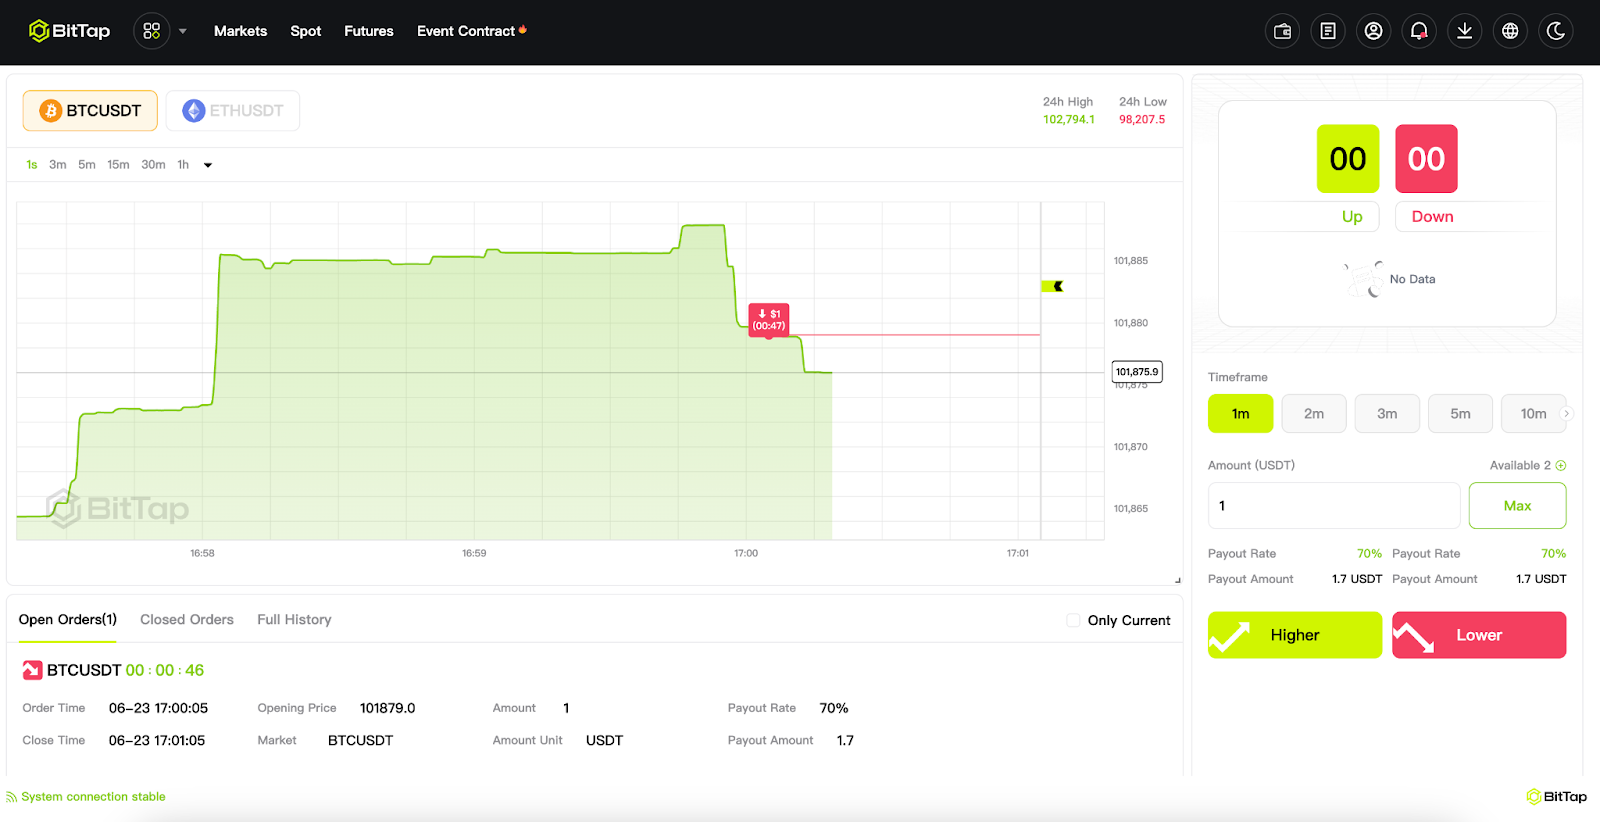1600x822 pixels.
Task: Focus the Amount (USDT) input field
Action: coord(1334,506)
